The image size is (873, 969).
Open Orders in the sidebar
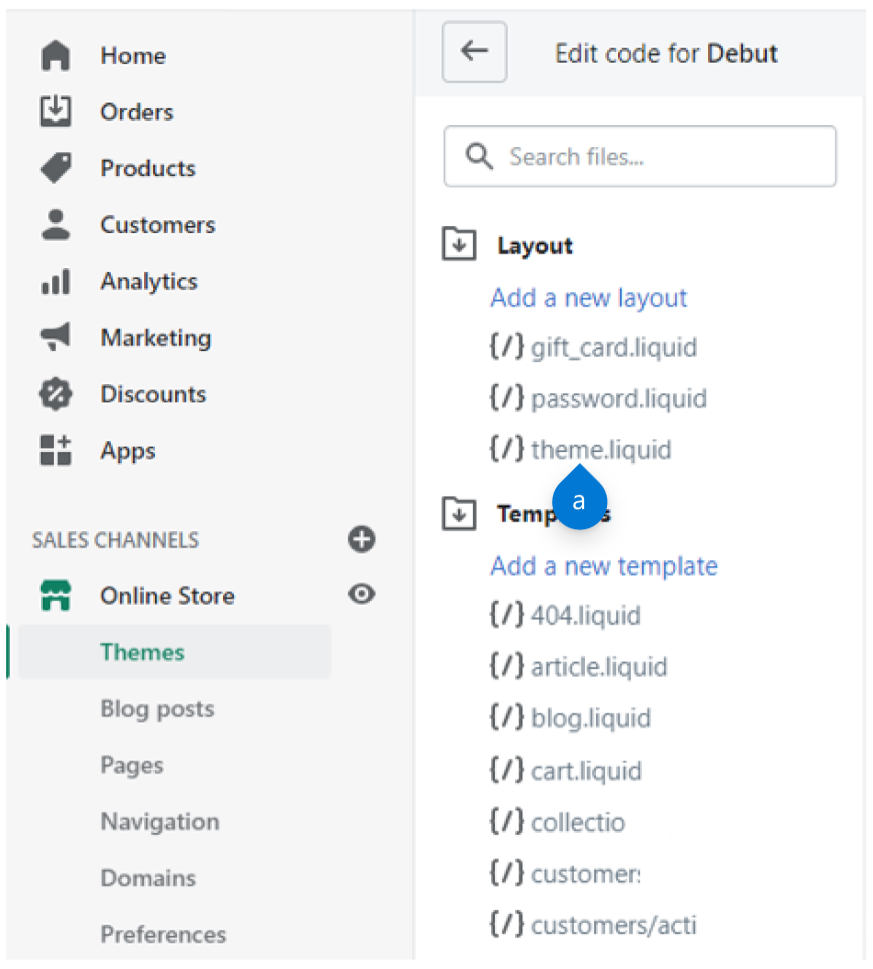coord(137,112)
